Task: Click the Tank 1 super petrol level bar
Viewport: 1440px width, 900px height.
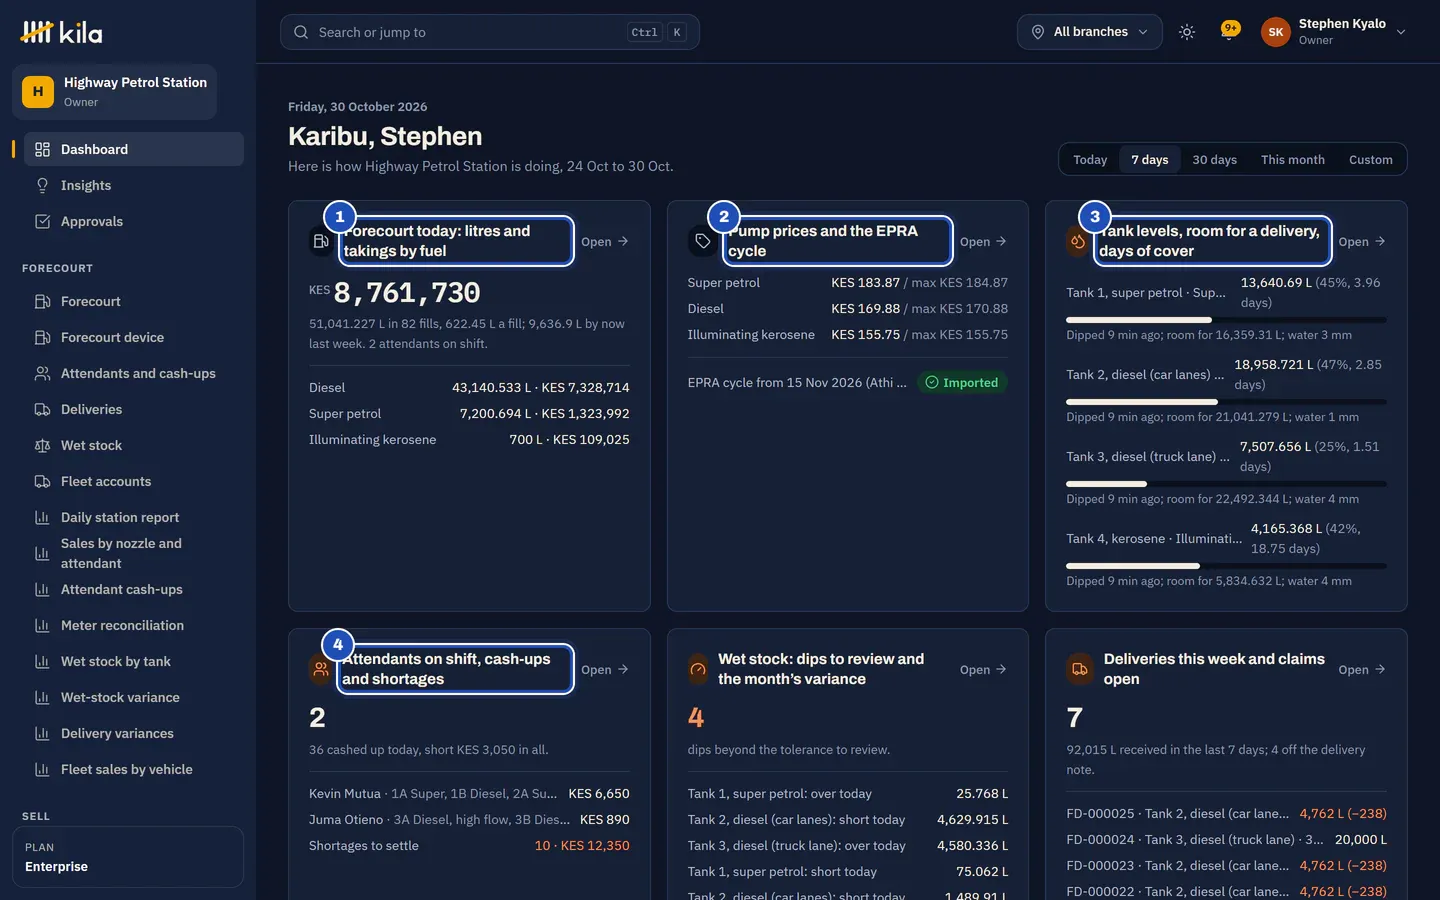Action: click(1226, 320)
